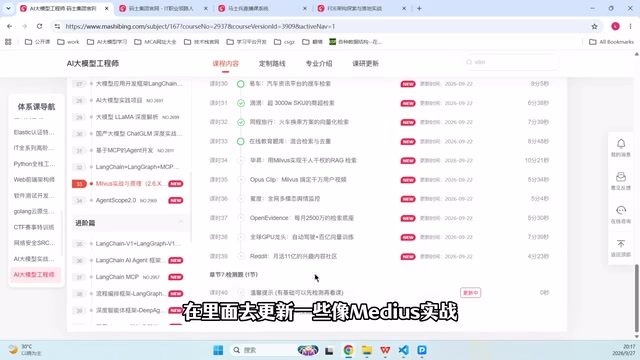Screen dimensions: 640x360
Task: Open Windows Start menu
Action: (x=218, y=350)
